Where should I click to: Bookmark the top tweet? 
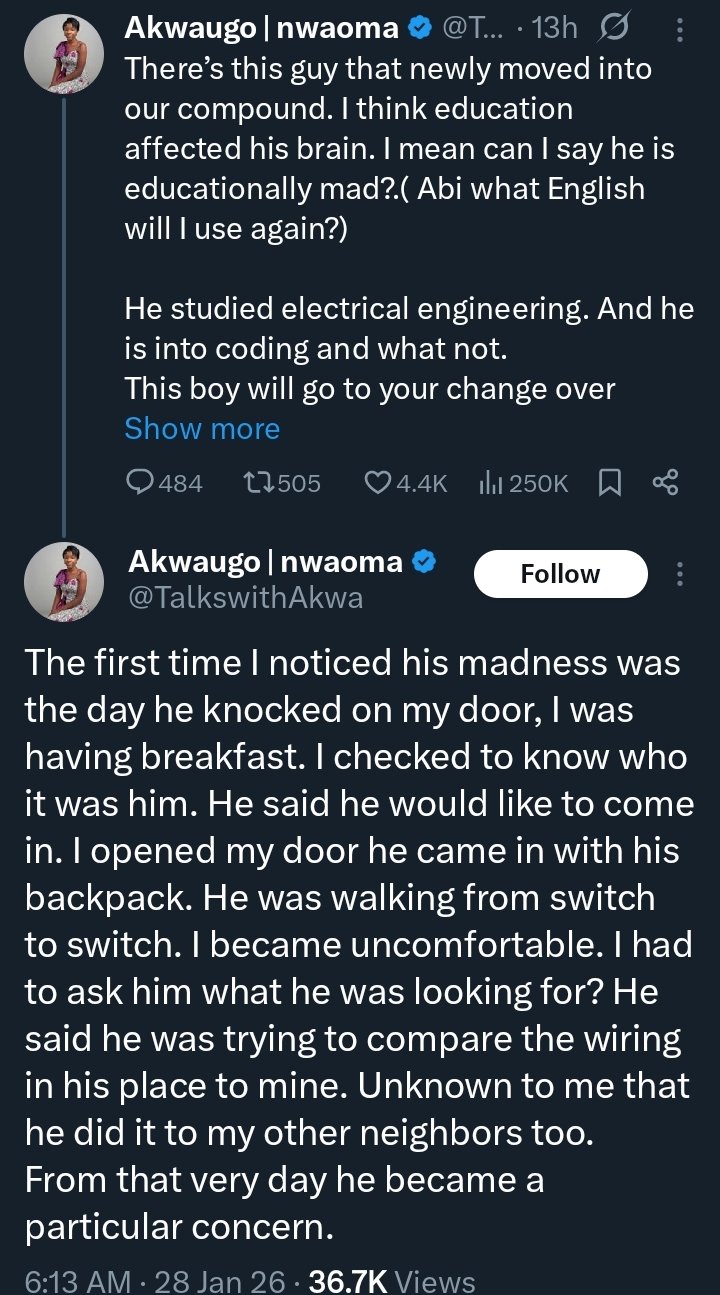[x=609, y=484]
